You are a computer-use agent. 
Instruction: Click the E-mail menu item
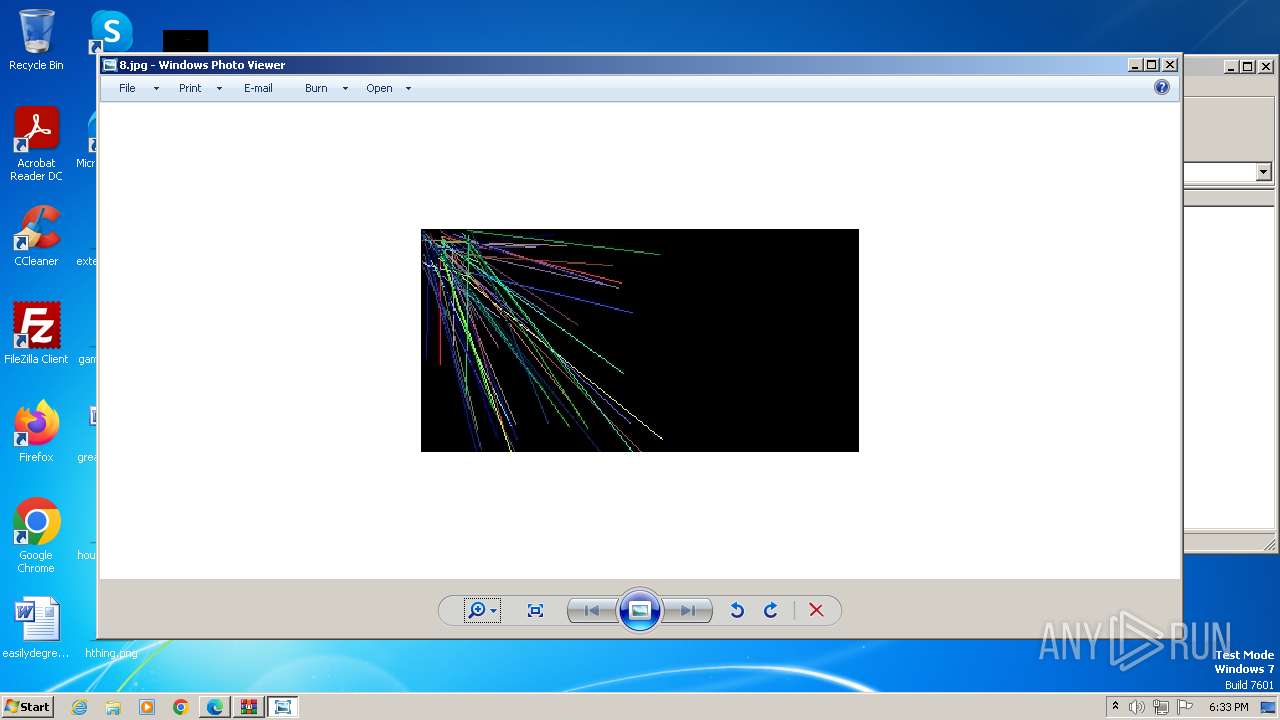pyautogui.click(x=258, y=88)
